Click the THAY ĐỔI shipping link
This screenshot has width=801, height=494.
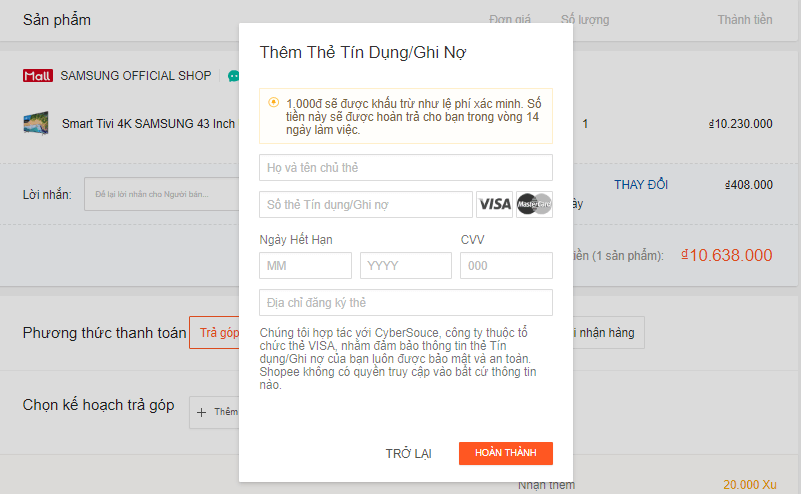click(641, 185)
